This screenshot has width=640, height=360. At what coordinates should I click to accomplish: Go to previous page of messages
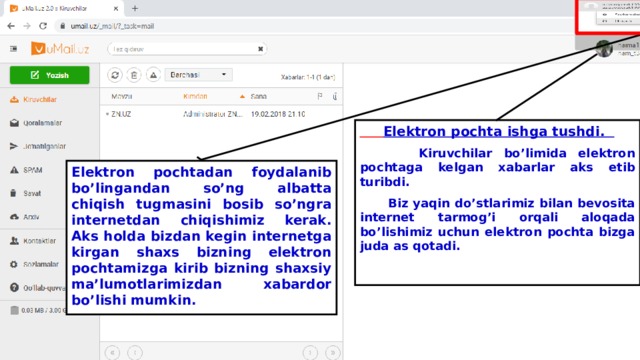point(135,353)
